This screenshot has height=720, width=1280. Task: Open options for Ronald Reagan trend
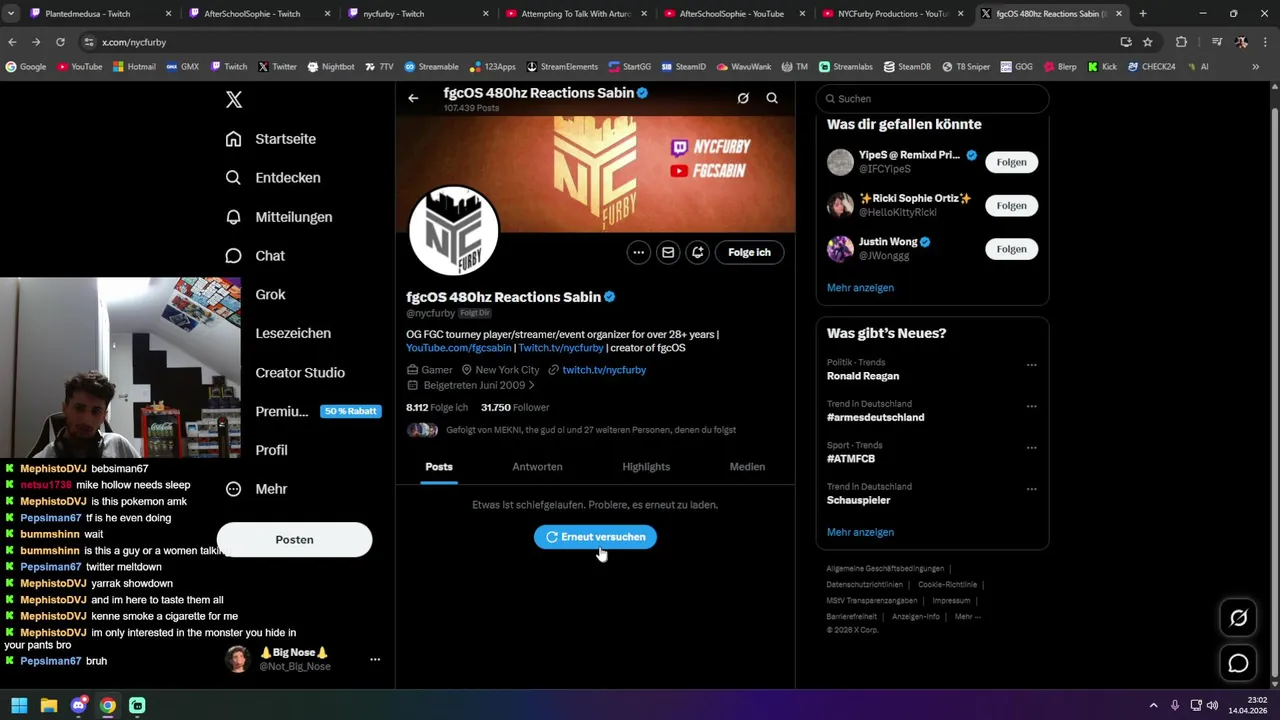[x=1031, y=365]
